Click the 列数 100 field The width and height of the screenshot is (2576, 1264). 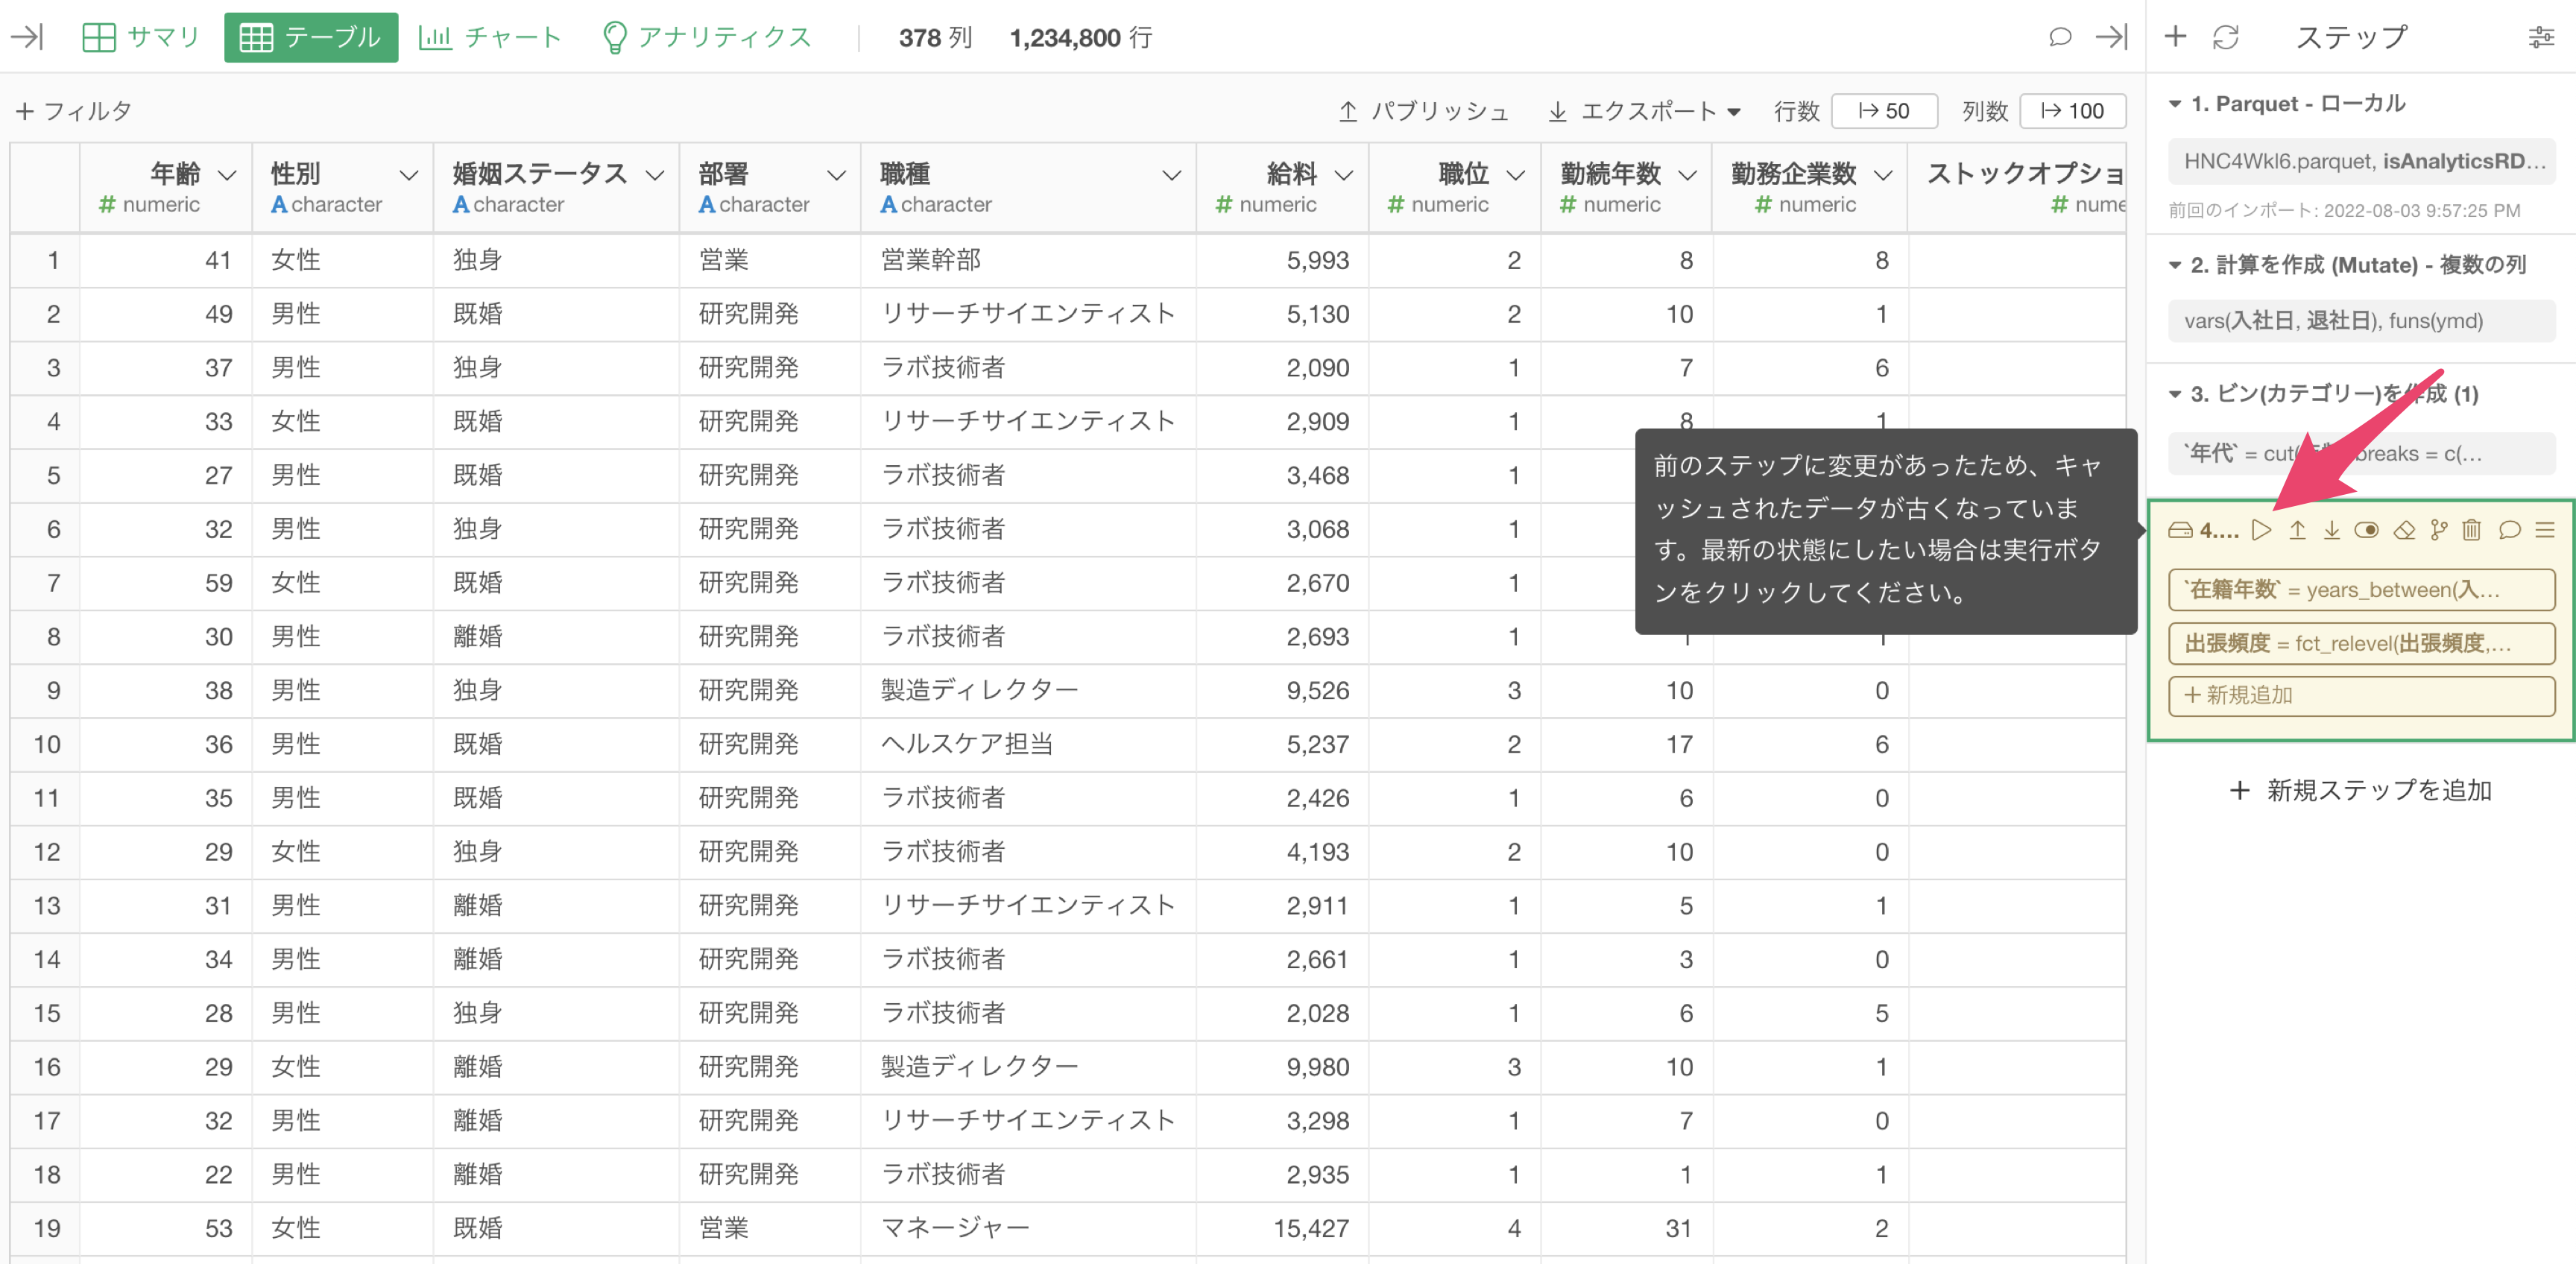point(2072,111)
